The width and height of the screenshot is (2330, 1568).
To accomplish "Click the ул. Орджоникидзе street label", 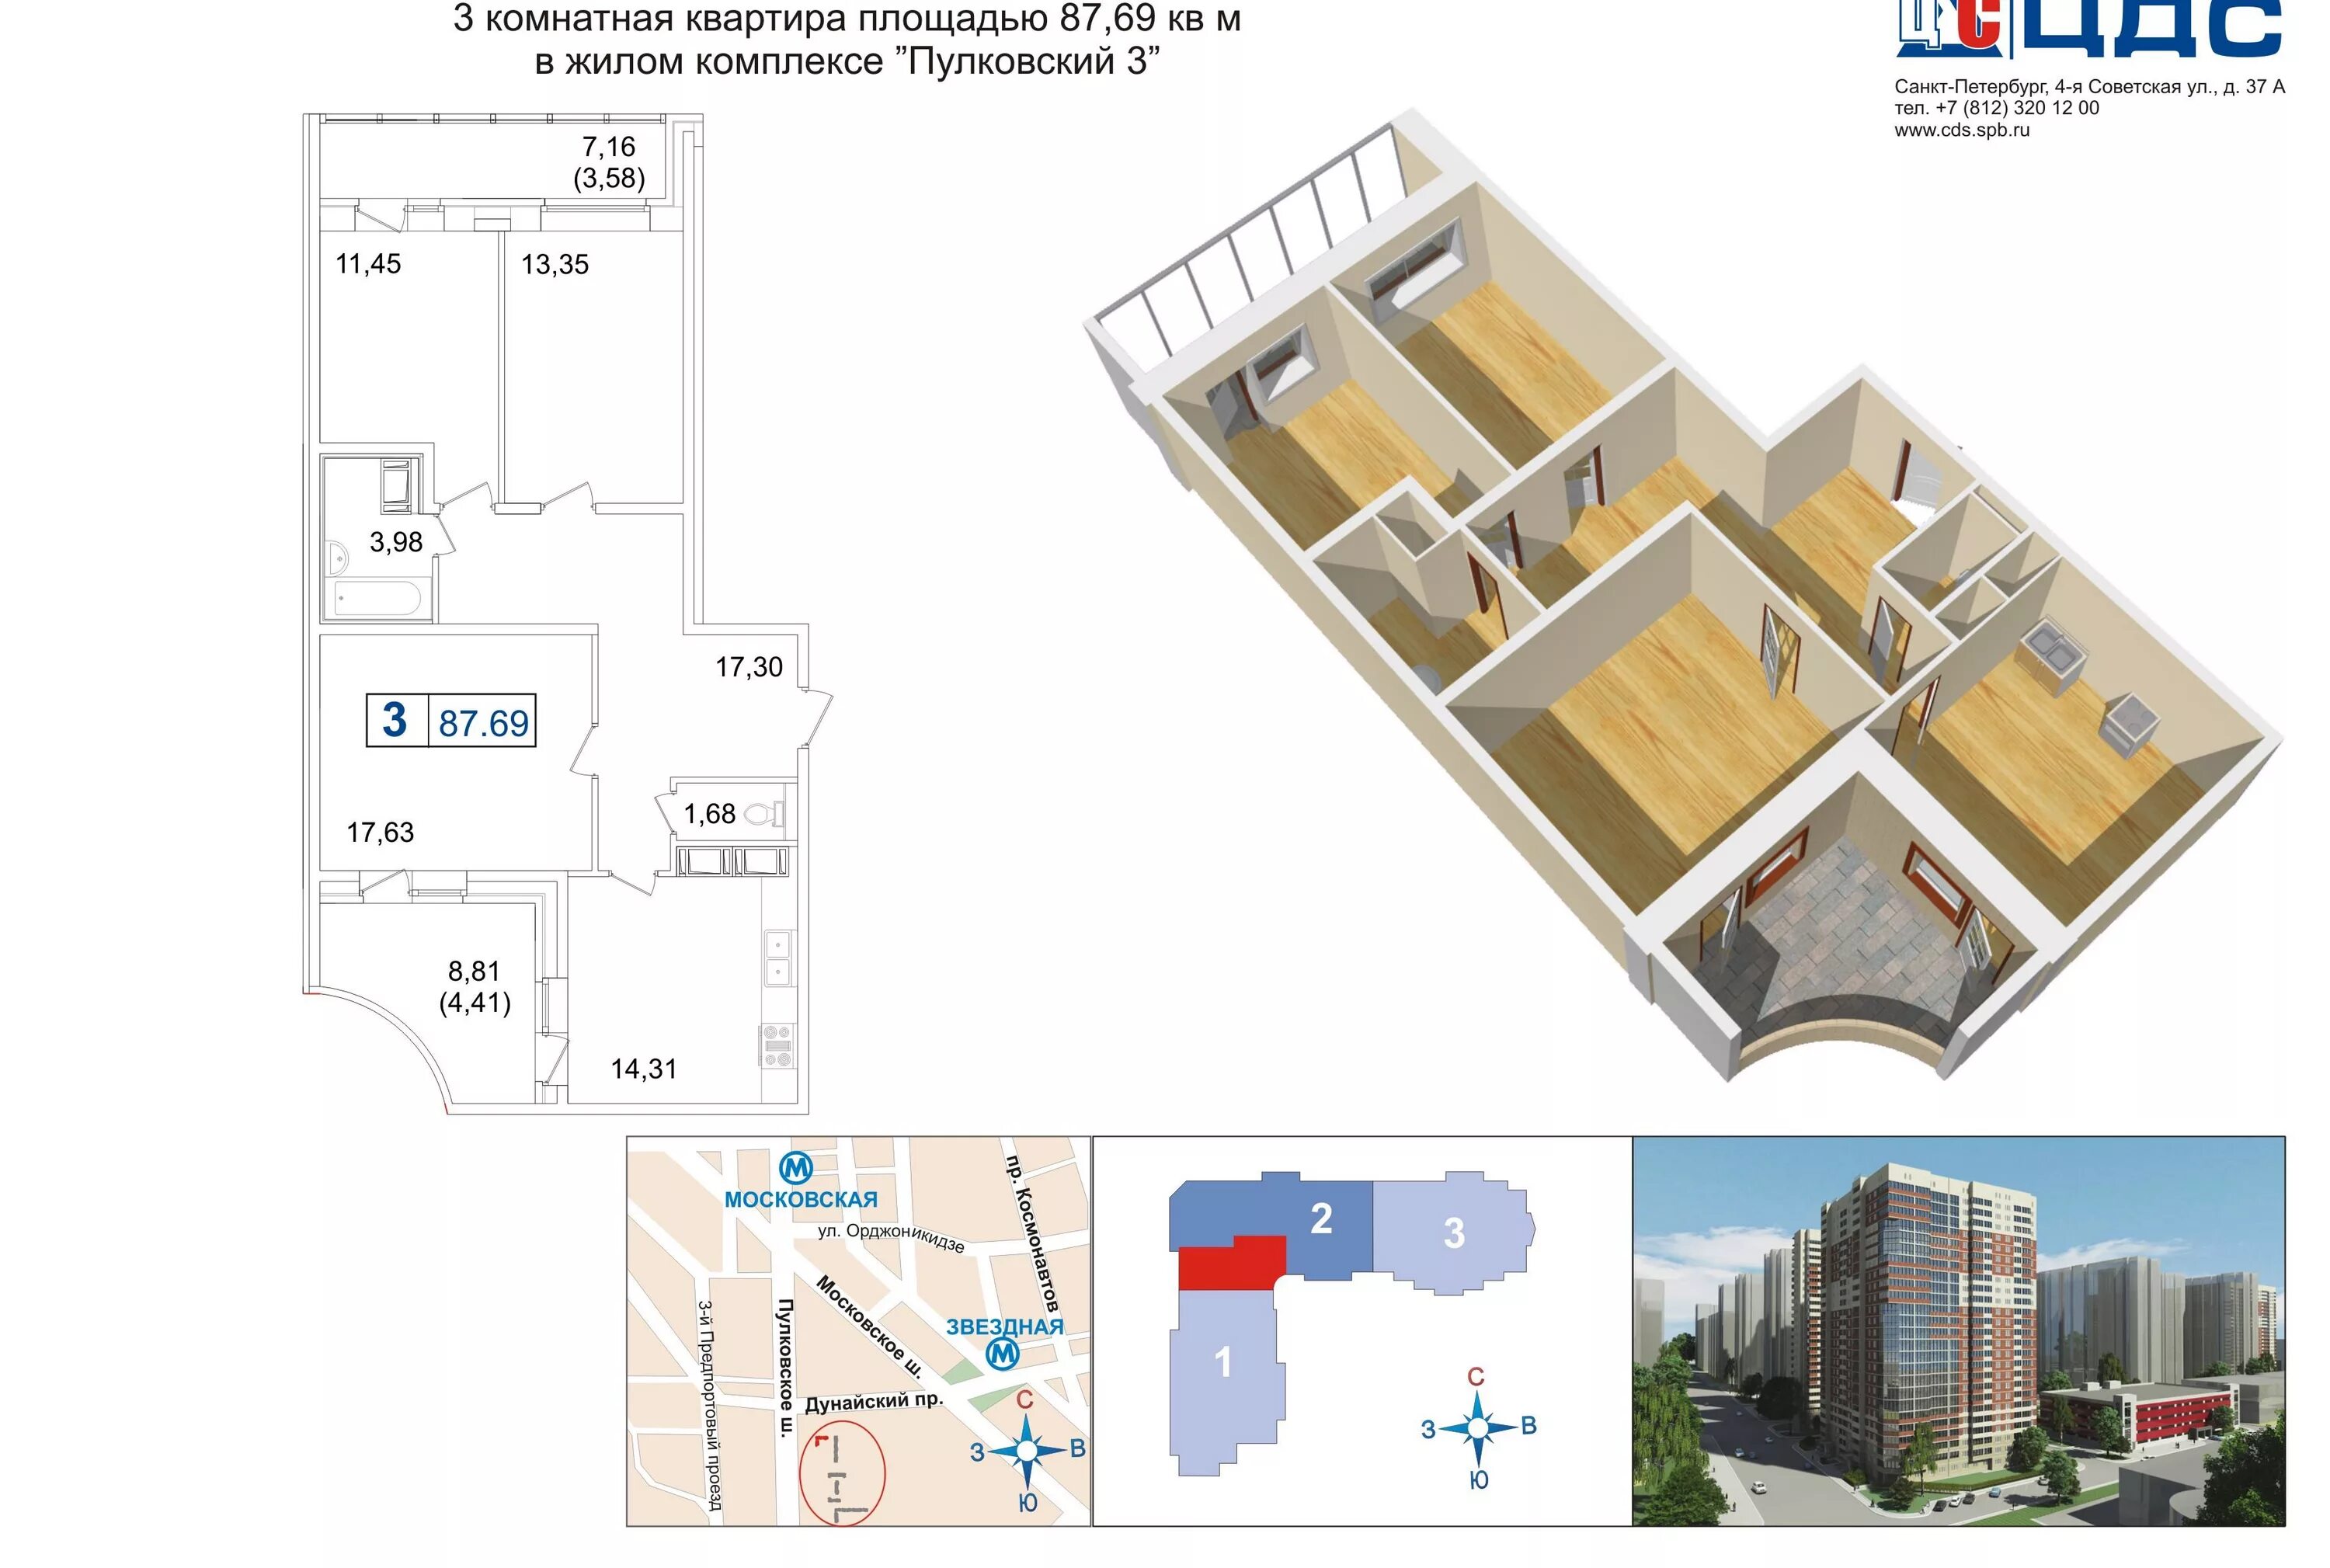I will click(x=891, y=1237).
